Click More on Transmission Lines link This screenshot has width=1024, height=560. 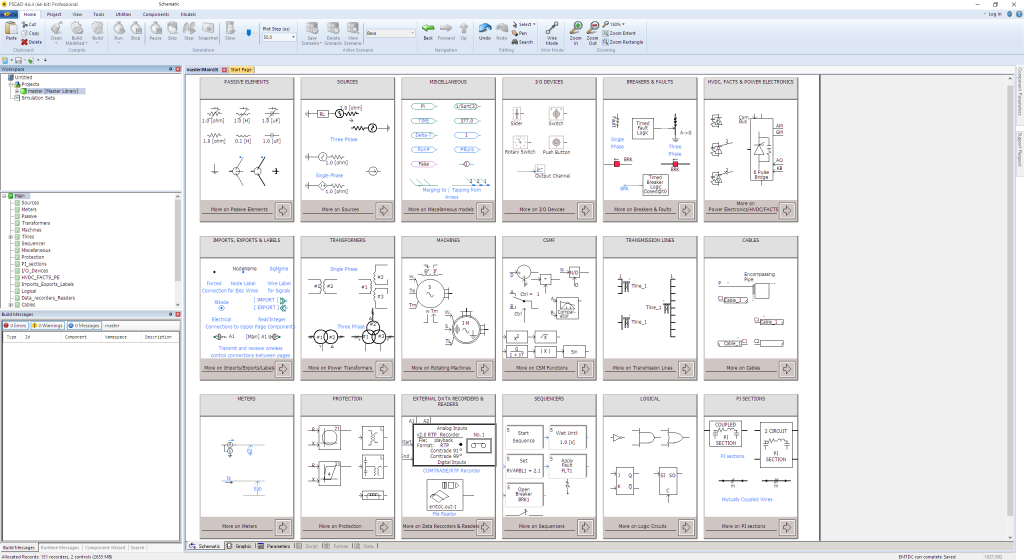pos(641,368)
